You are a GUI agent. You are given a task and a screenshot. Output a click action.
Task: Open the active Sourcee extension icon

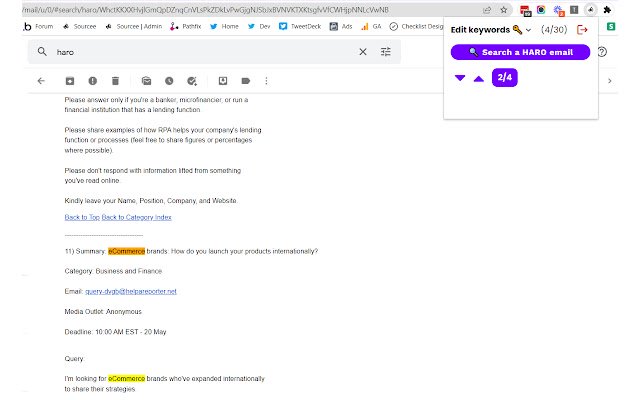point(591,10)
